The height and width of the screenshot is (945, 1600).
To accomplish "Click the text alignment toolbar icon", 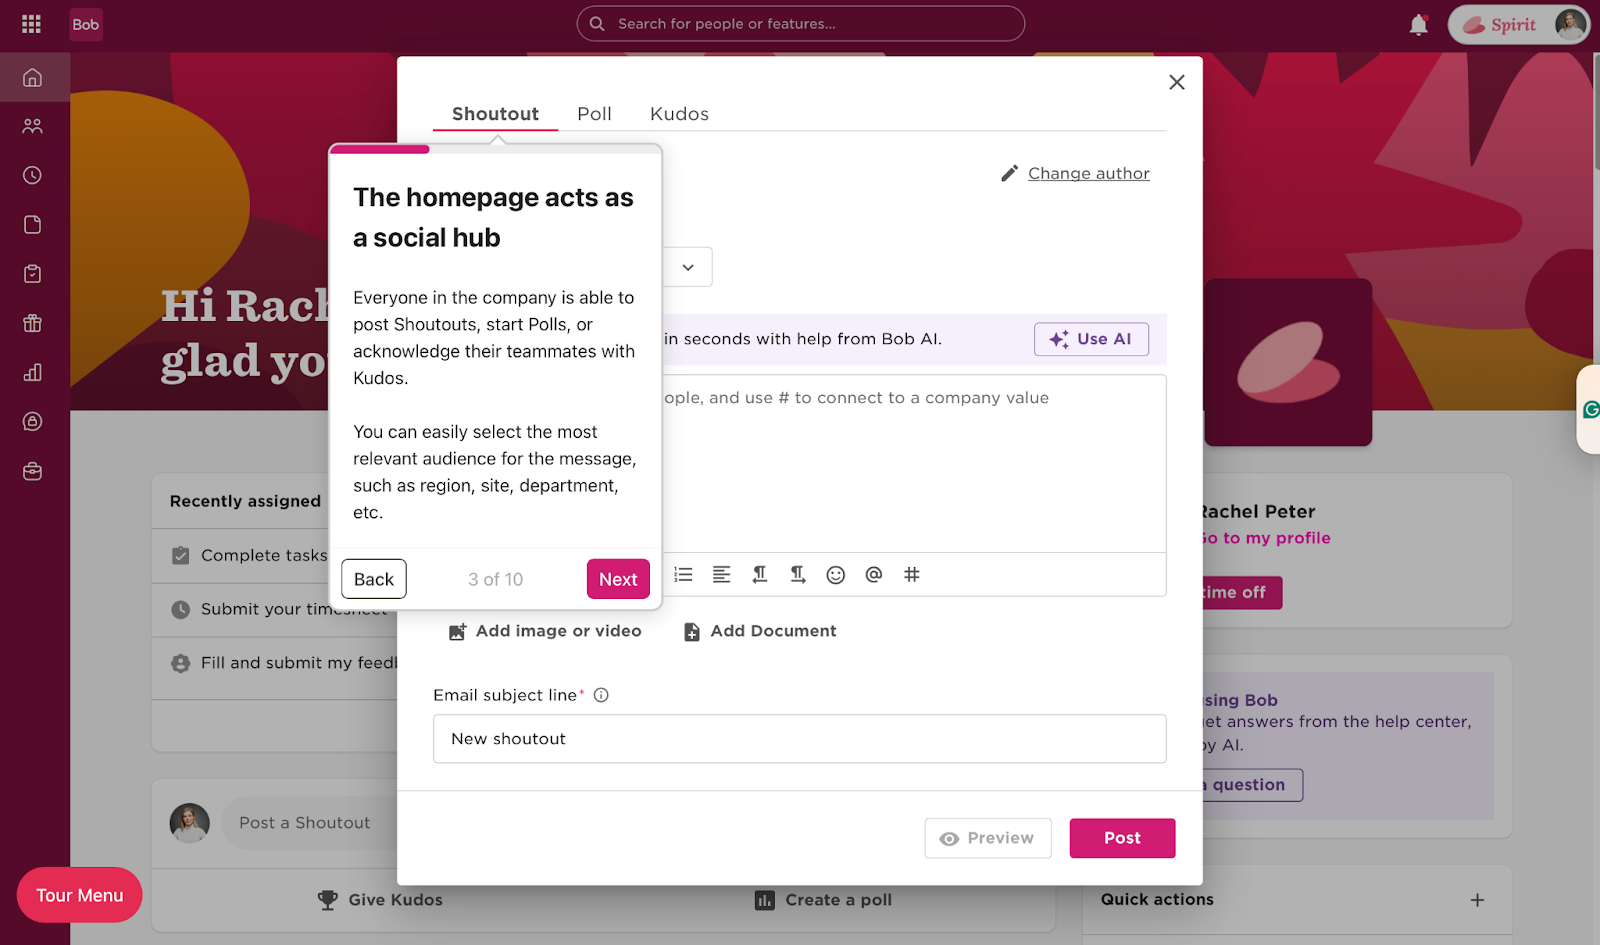I will [721, 574].
